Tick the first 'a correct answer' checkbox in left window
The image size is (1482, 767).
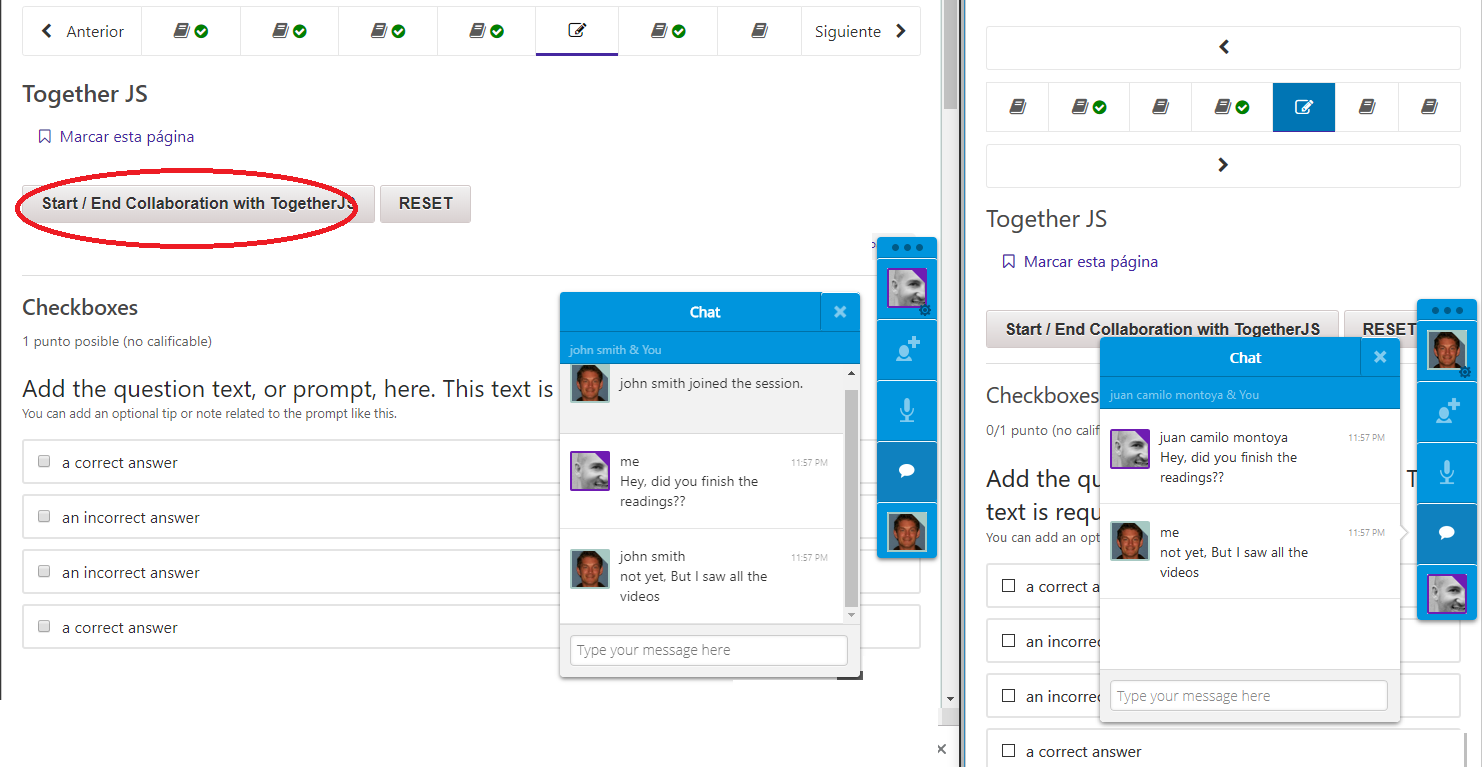click(x=44, y=462)
